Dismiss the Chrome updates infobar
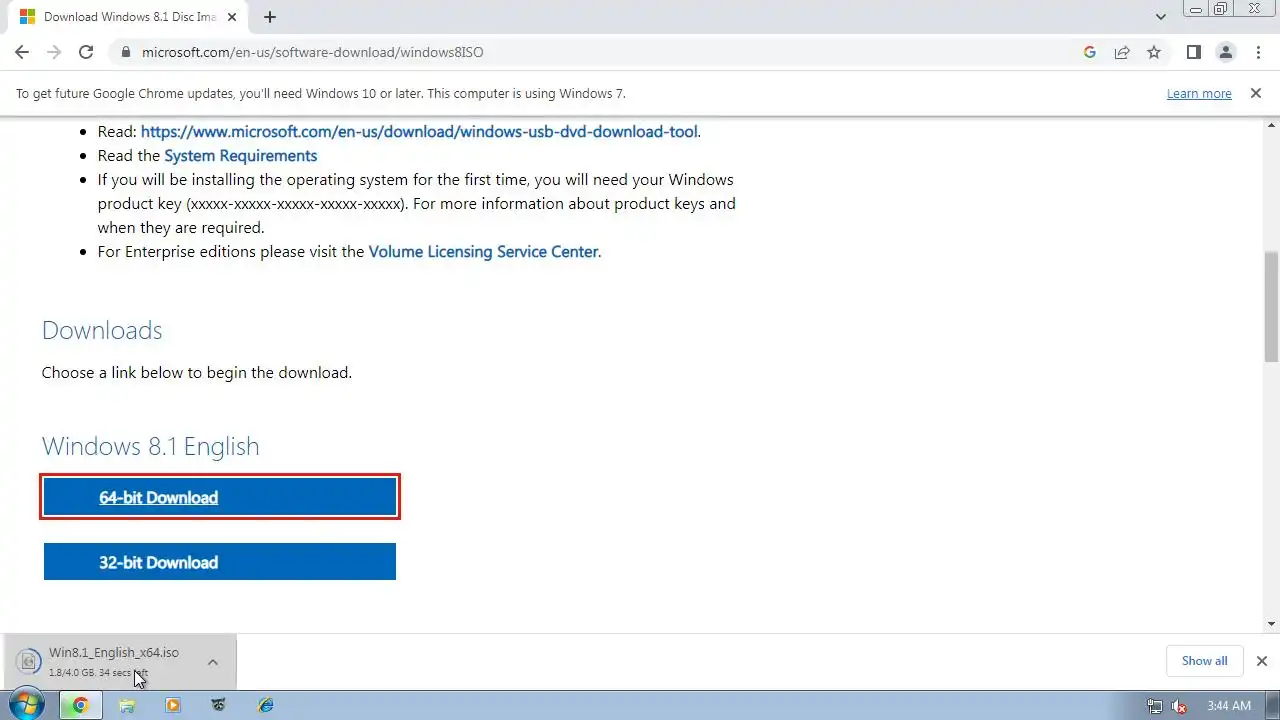The height and width of the screenshot is (720, 1280). [1255, 93]
